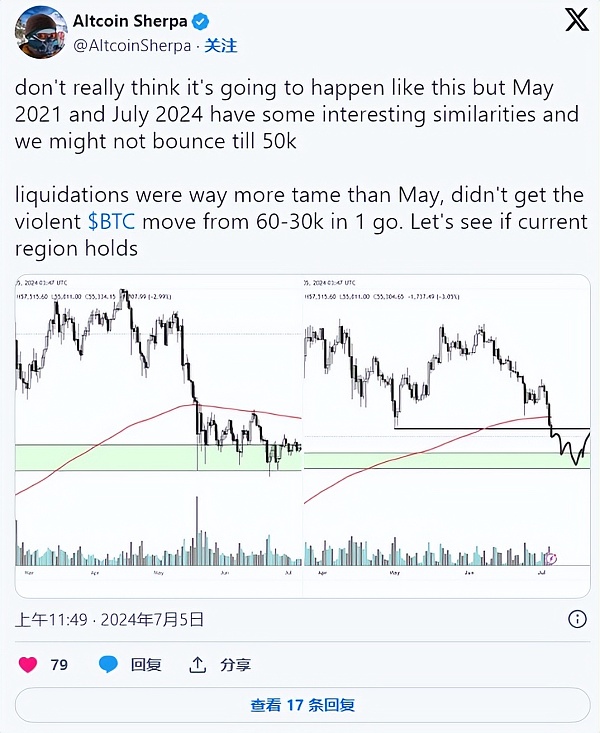Screen dimensions: 600x733
Task: Open the tweet info icon
Action: [577, 620]
